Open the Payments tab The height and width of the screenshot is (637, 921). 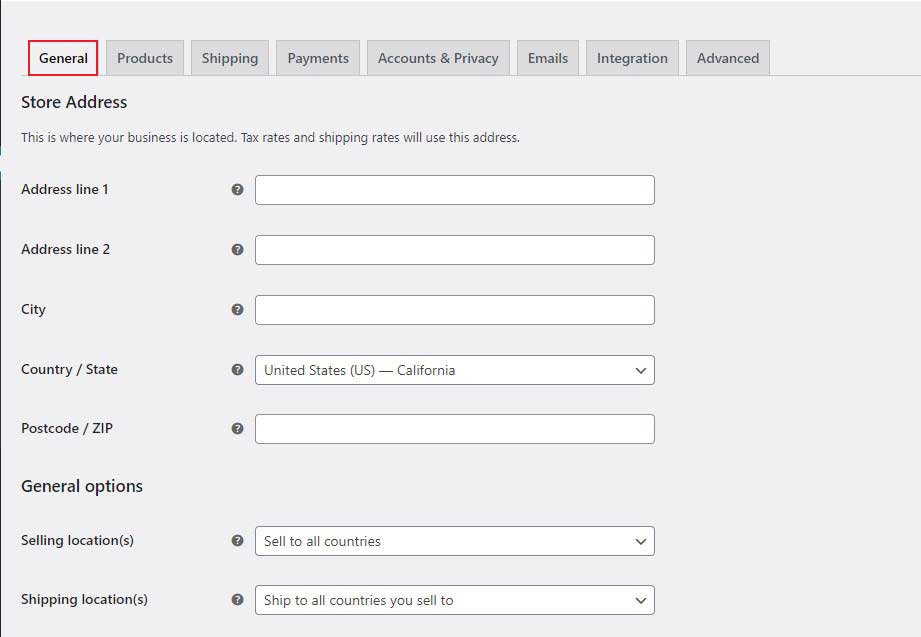(x=318, y=58)
